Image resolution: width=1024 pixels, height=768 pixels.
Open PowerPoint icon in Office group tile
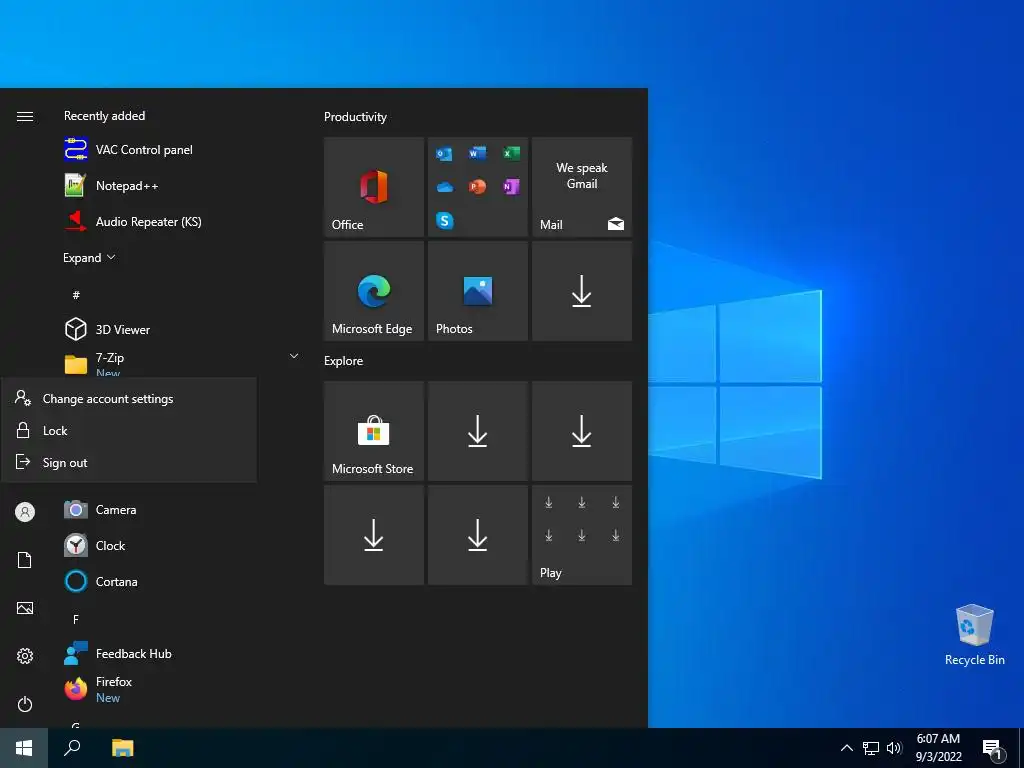coord(477,187)
